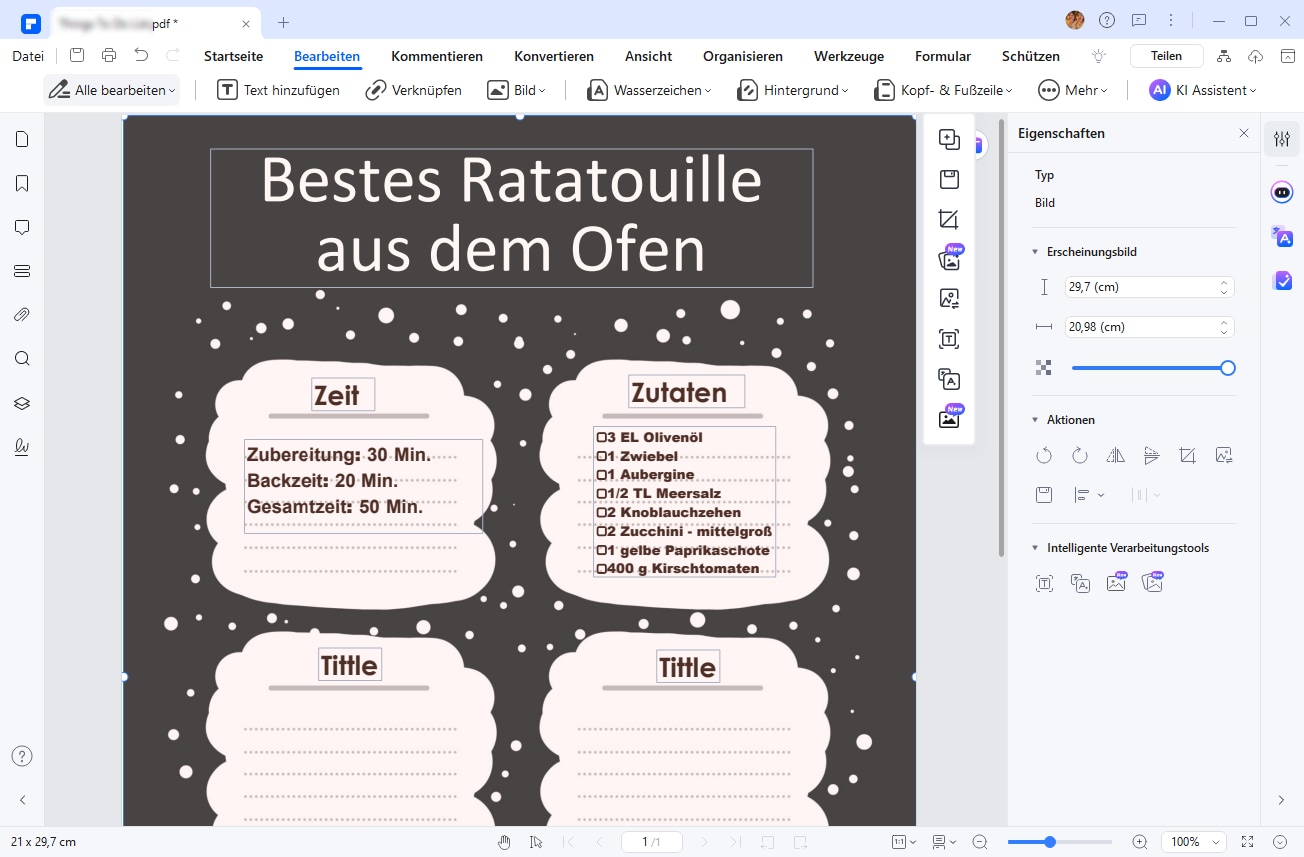
Task: Click the crop icon in Aktionen
Action: point(1187,456)
